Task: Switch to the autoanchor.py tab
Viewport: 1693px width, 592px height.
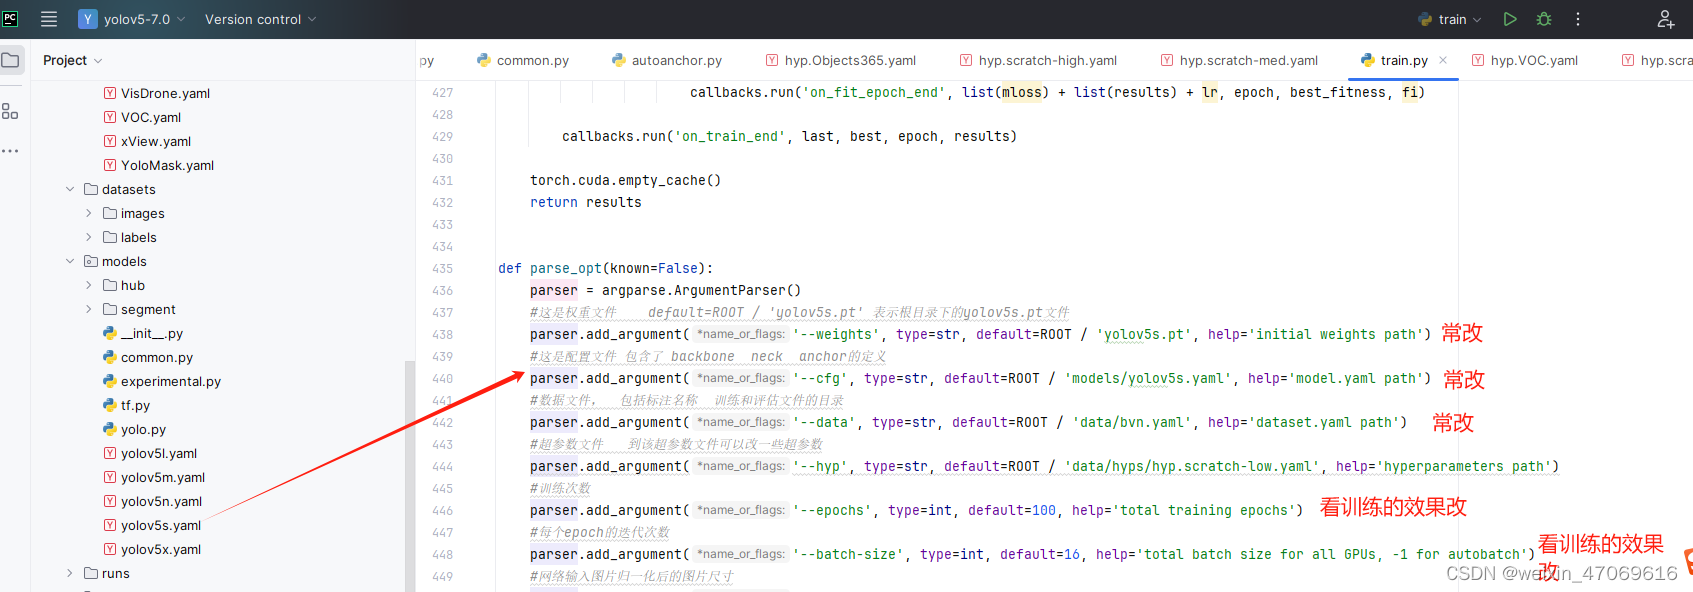Action: point(666,60)
